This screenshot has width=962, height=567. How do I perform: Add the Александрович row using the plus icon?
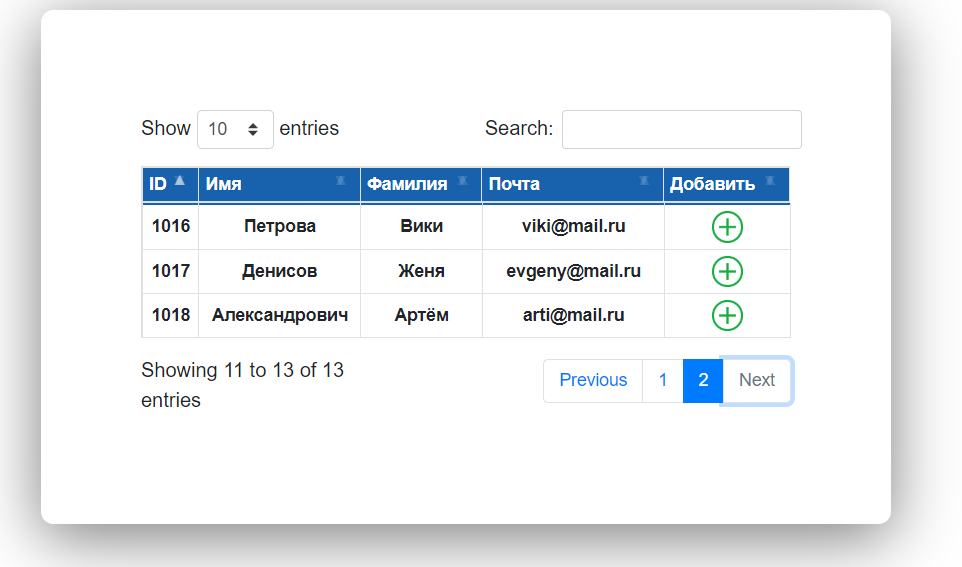coord(727,315)
